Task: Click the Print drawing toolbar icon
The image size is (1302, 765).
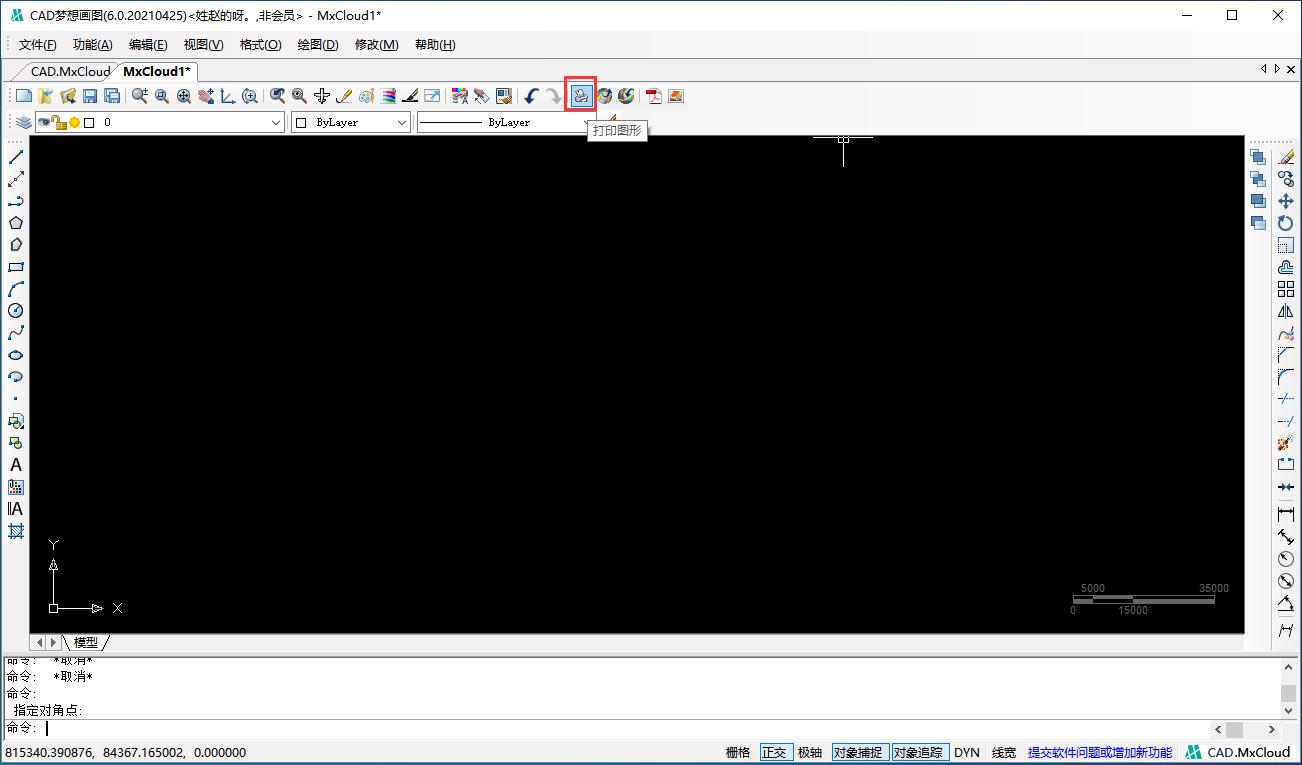Action: coord(580,96)
